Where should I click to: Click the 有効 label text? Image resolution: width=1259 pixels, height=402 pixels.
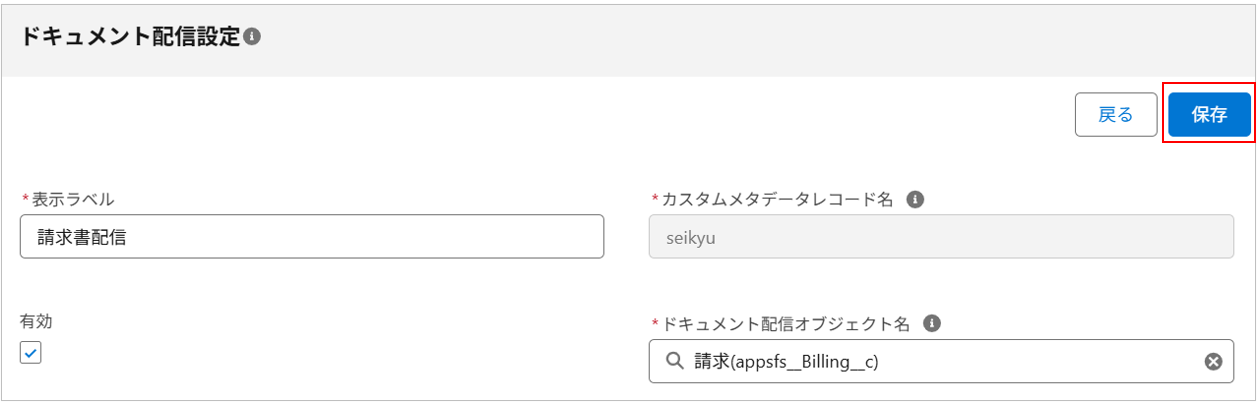point(36,322)
